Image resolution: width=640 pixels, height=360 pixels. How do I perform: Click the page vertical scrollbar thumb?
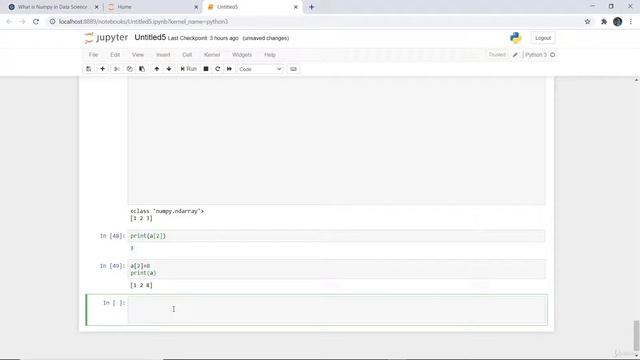[636, 336]
